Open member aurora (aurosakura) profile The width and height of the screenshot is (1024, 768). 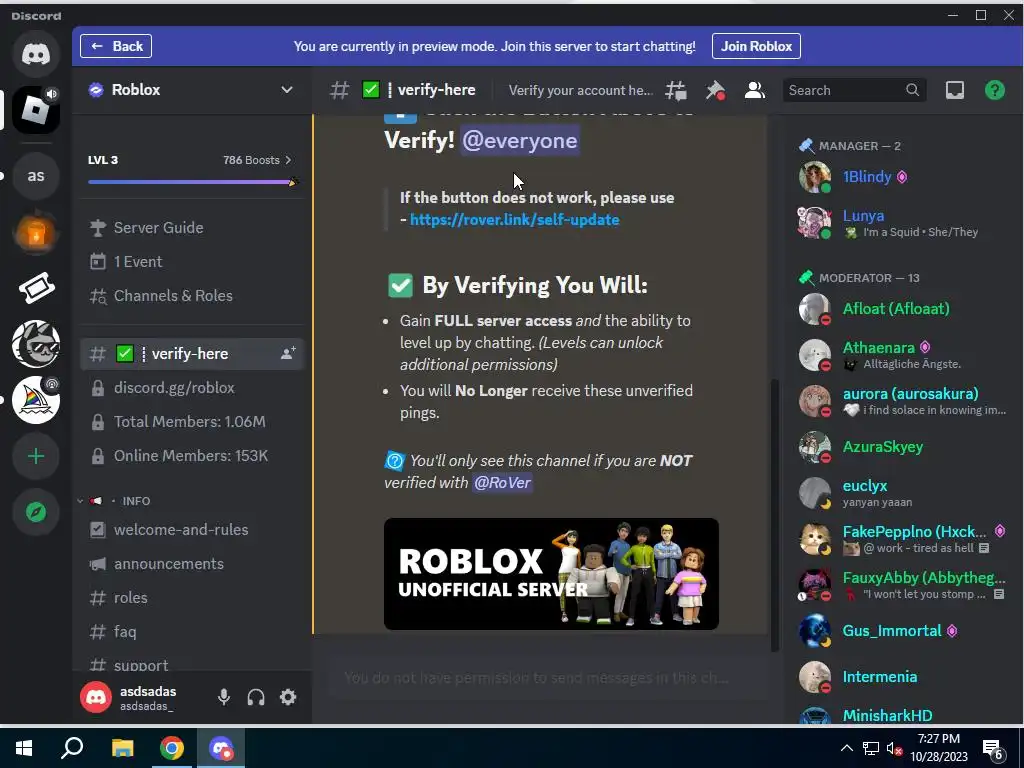(901, 400)
